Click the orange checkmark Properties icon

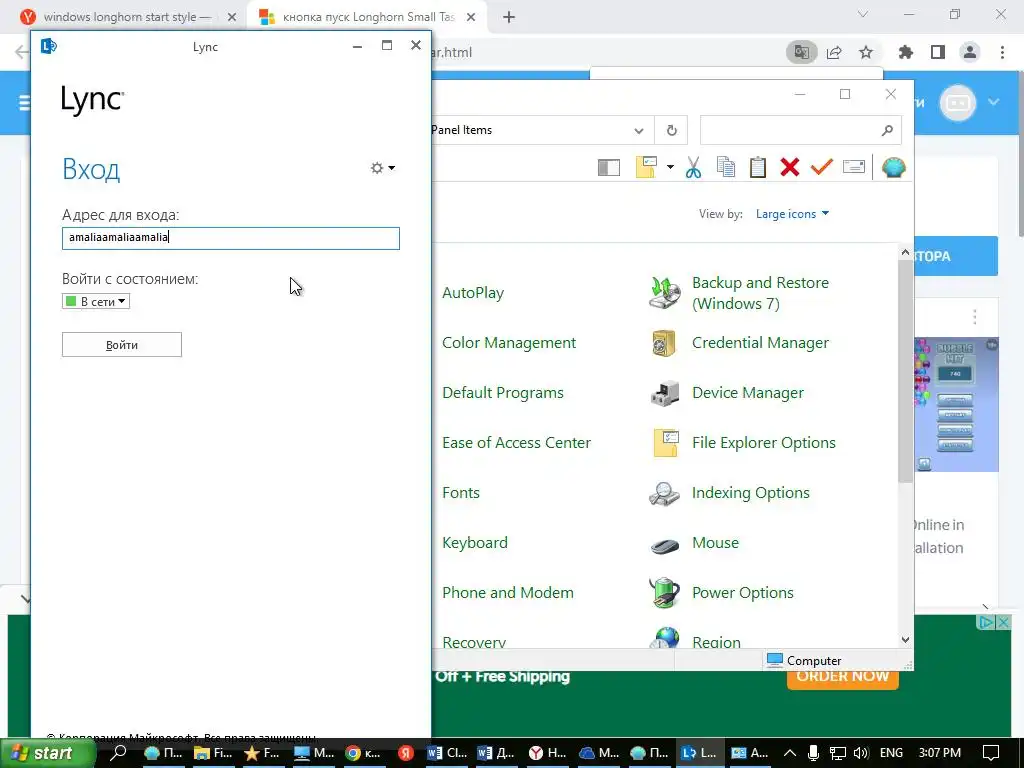tap(822, 167)
